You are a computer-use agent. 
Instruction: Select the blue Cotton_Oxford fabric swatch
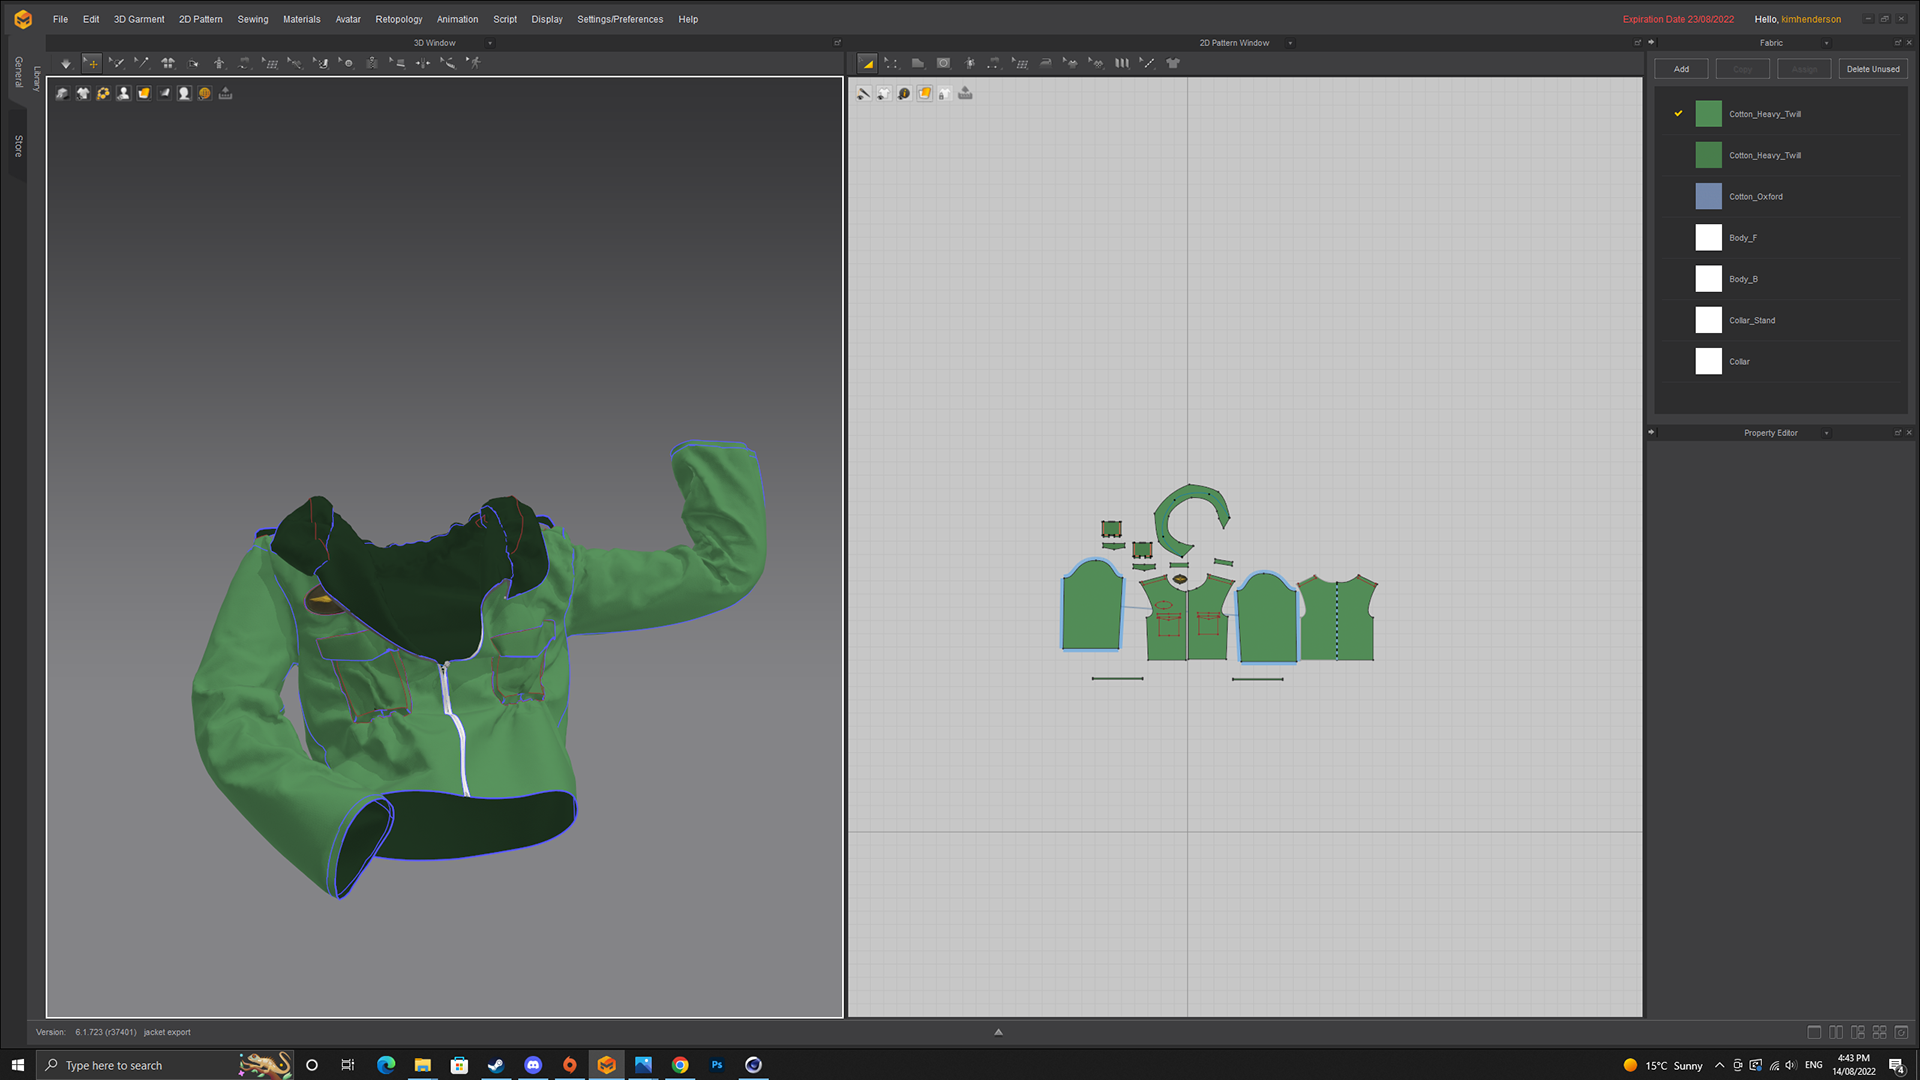(1708, 196)
